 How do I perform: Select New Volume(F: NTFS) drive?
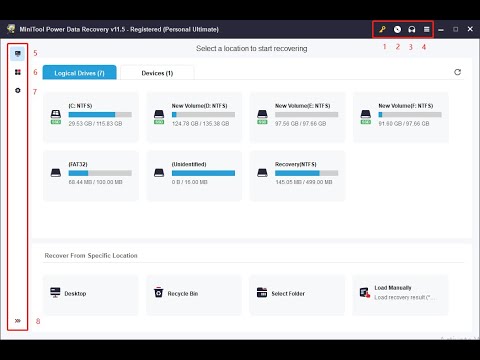click(x=401, y=117)
